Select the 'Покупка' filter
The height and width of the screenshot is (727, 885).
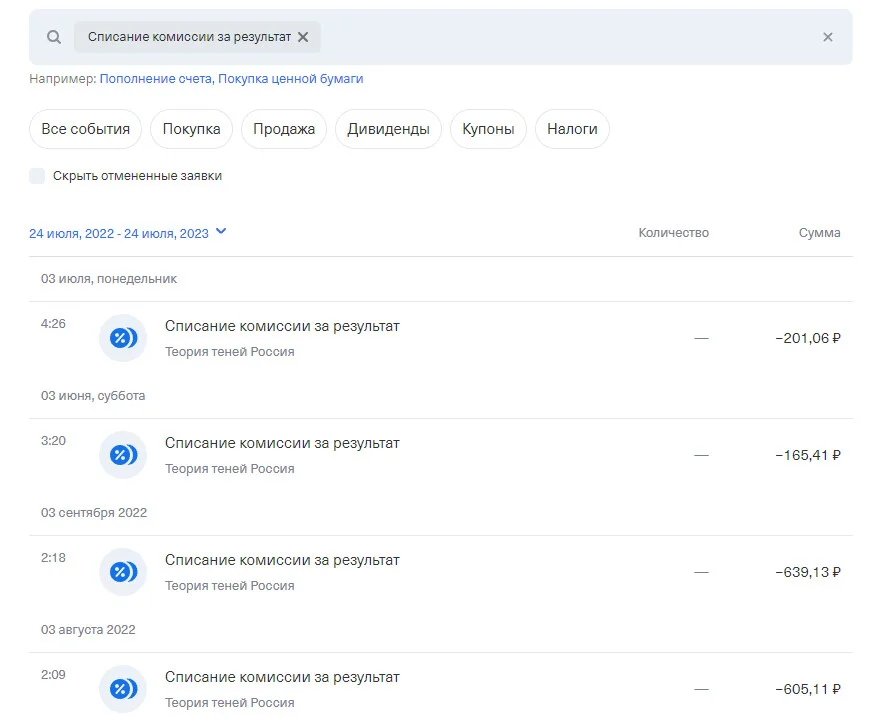(191, 129)
